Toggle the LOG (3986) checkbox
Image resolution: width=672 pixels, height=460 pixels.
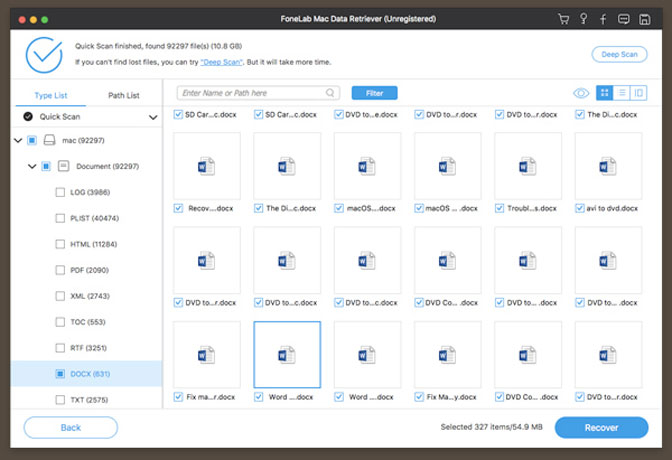(60, 192)
